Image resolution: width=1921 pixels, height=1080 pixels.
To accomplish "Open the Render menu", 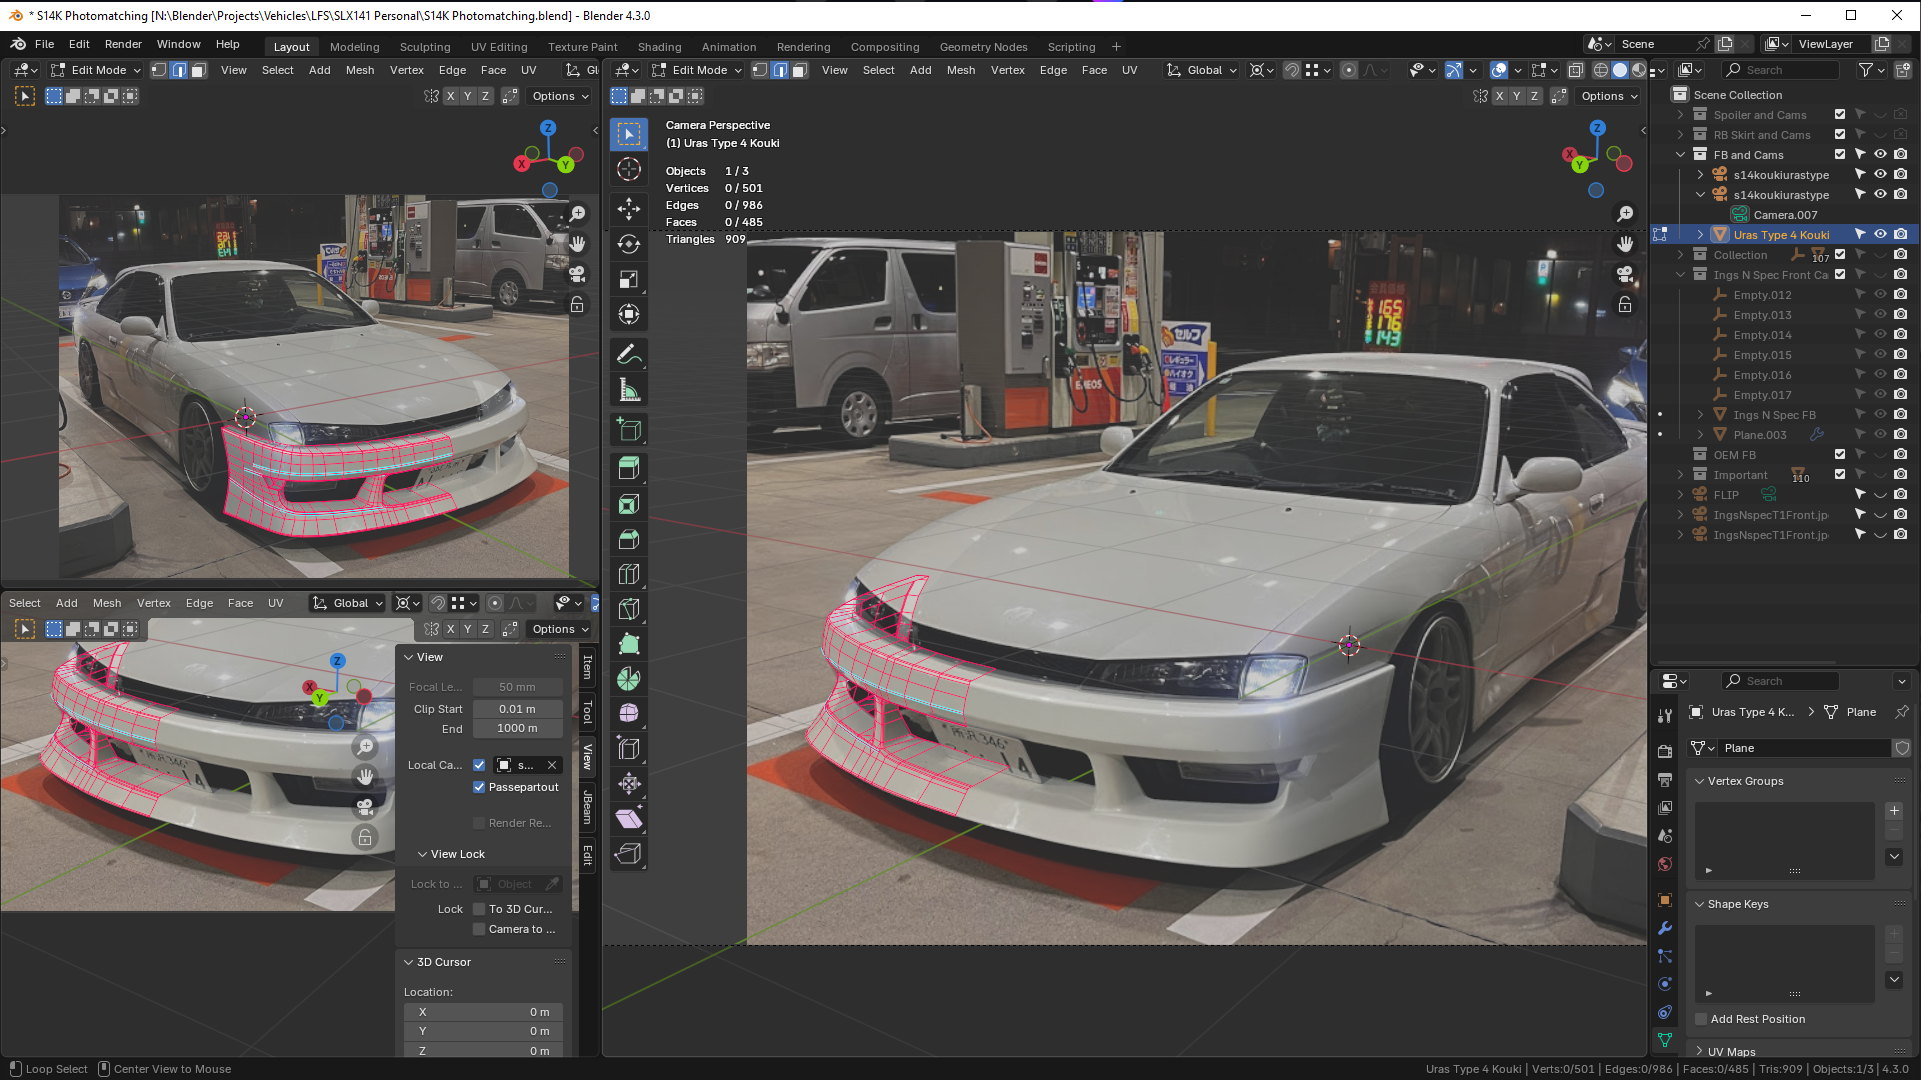I will coord(123,44).
